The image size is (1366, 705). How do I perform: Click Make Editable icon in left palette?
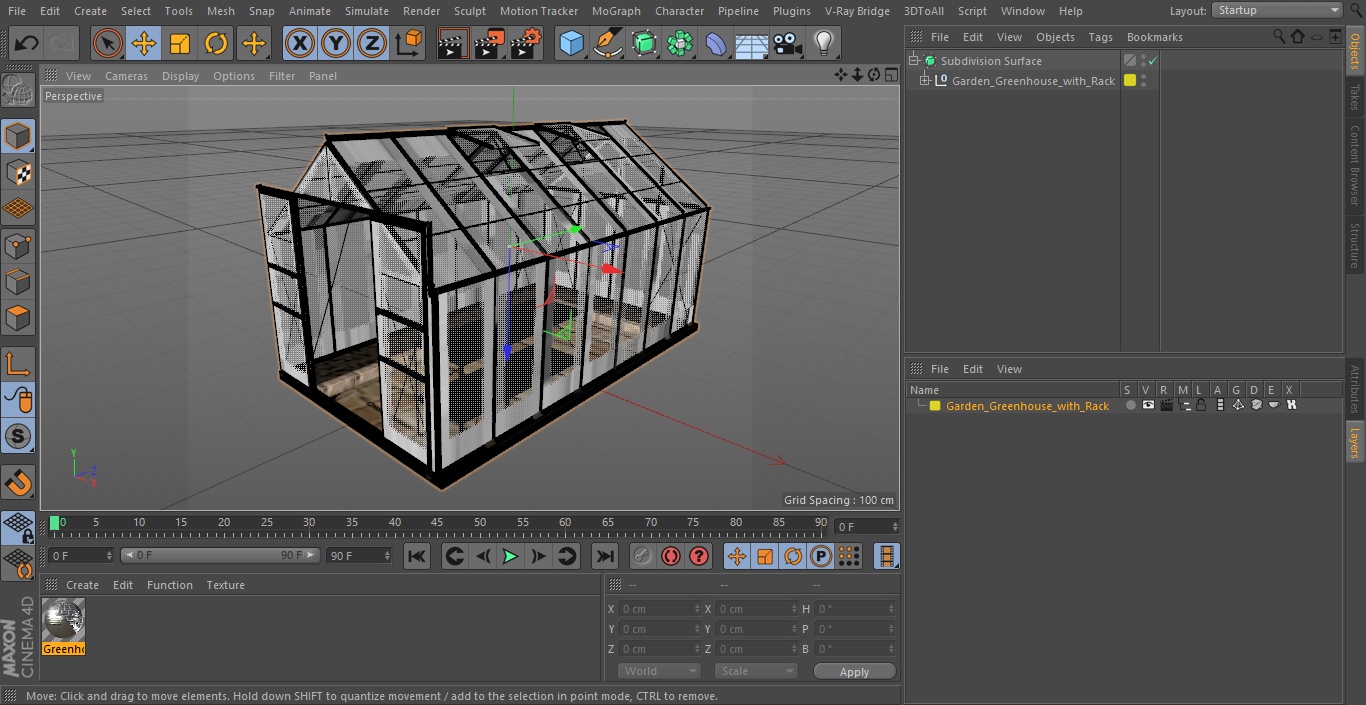[18, 91]
